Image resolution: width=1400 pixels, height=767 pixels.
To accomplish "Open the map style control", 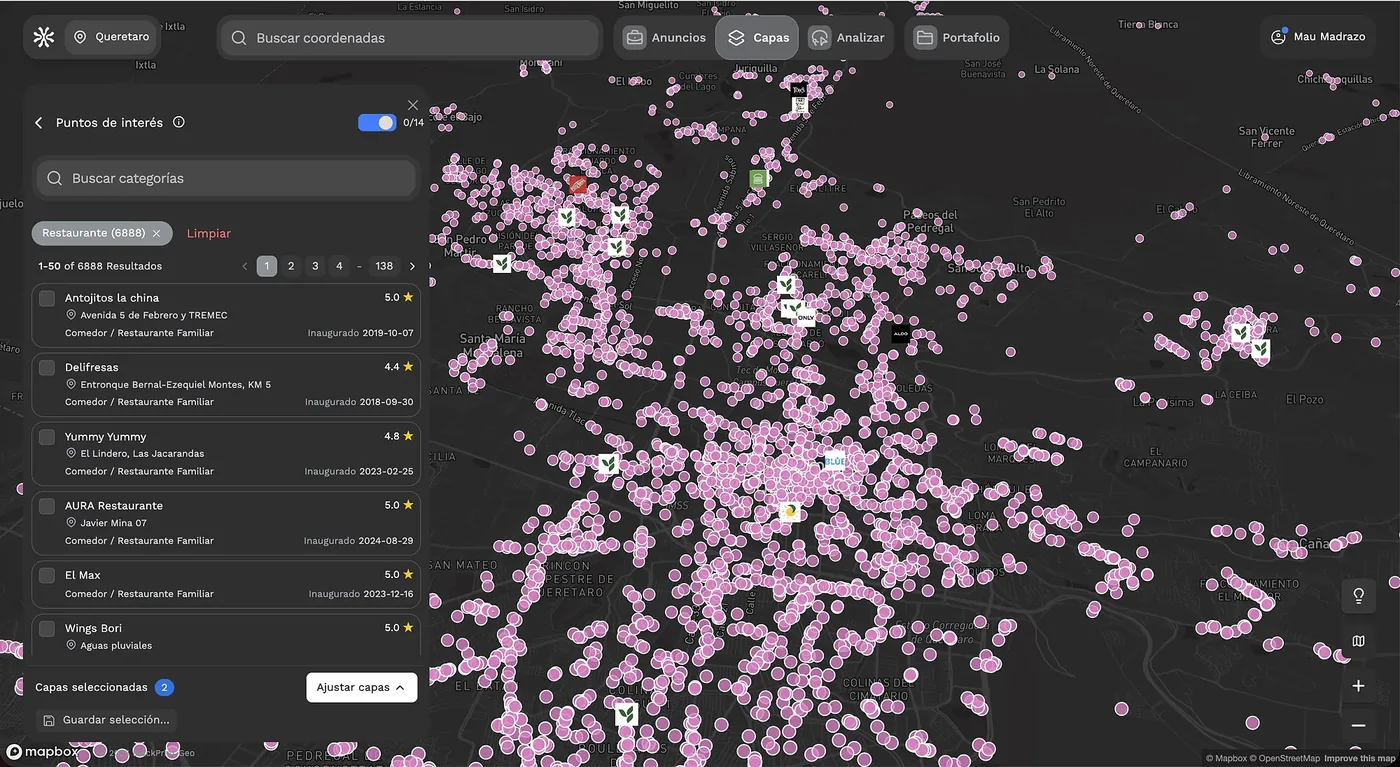I will (x=1358, y=641).
